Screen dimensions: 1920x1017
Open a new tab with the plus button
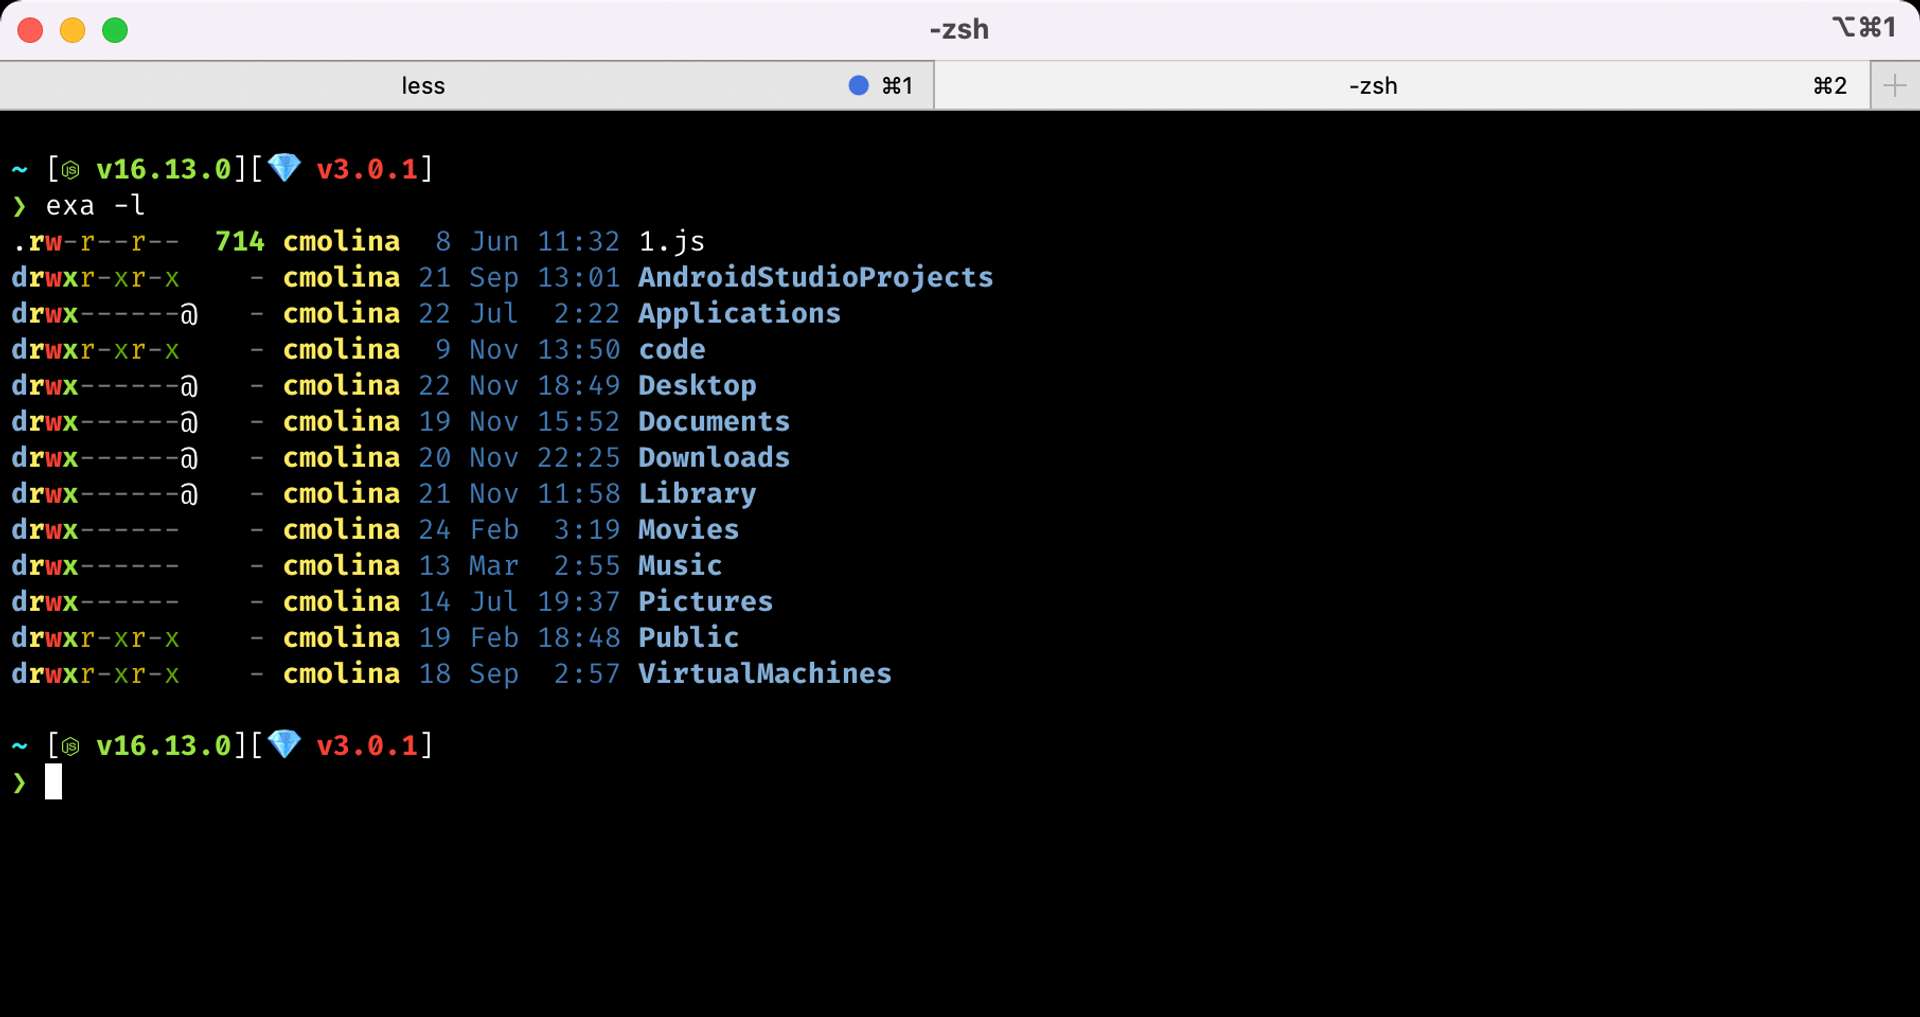pos(1894,86)
